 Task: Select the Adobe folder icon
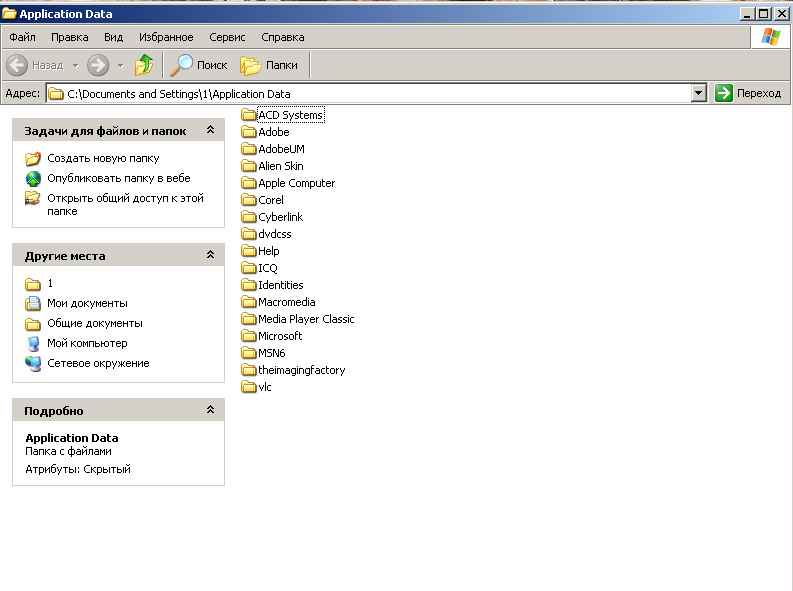(x=248, y=132)
